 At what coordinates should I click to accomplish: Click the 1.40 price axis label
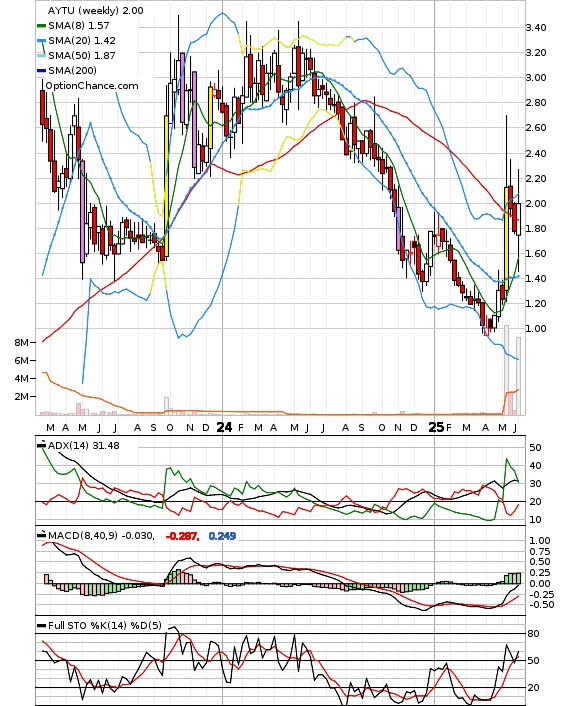[x=536, y=278]
